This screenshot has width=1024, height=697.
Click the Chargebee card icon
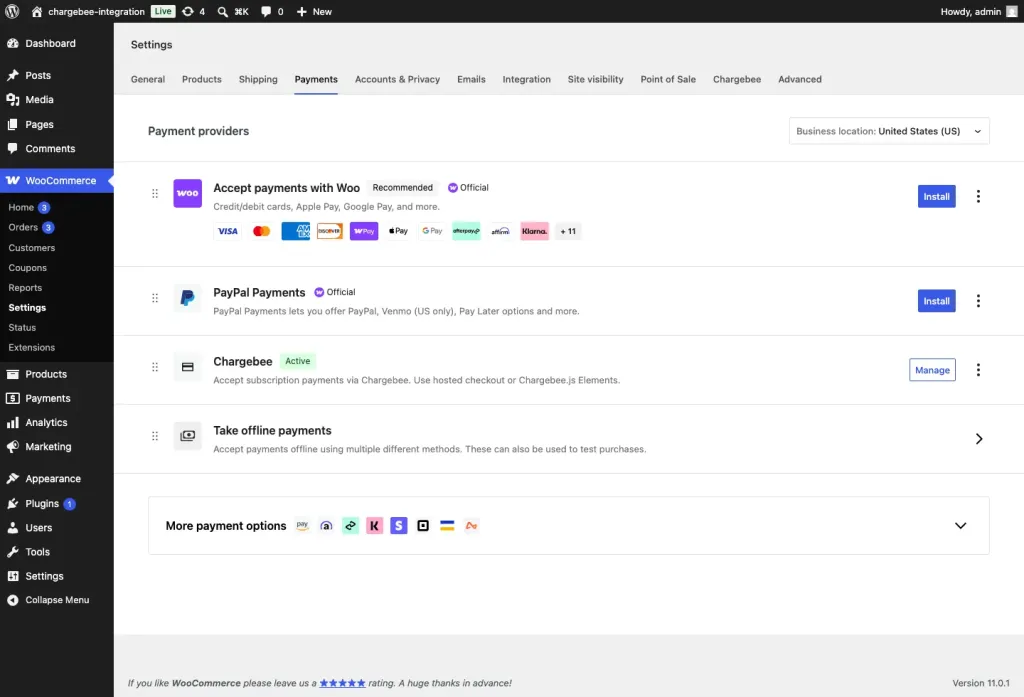click(x=187, y=367)
